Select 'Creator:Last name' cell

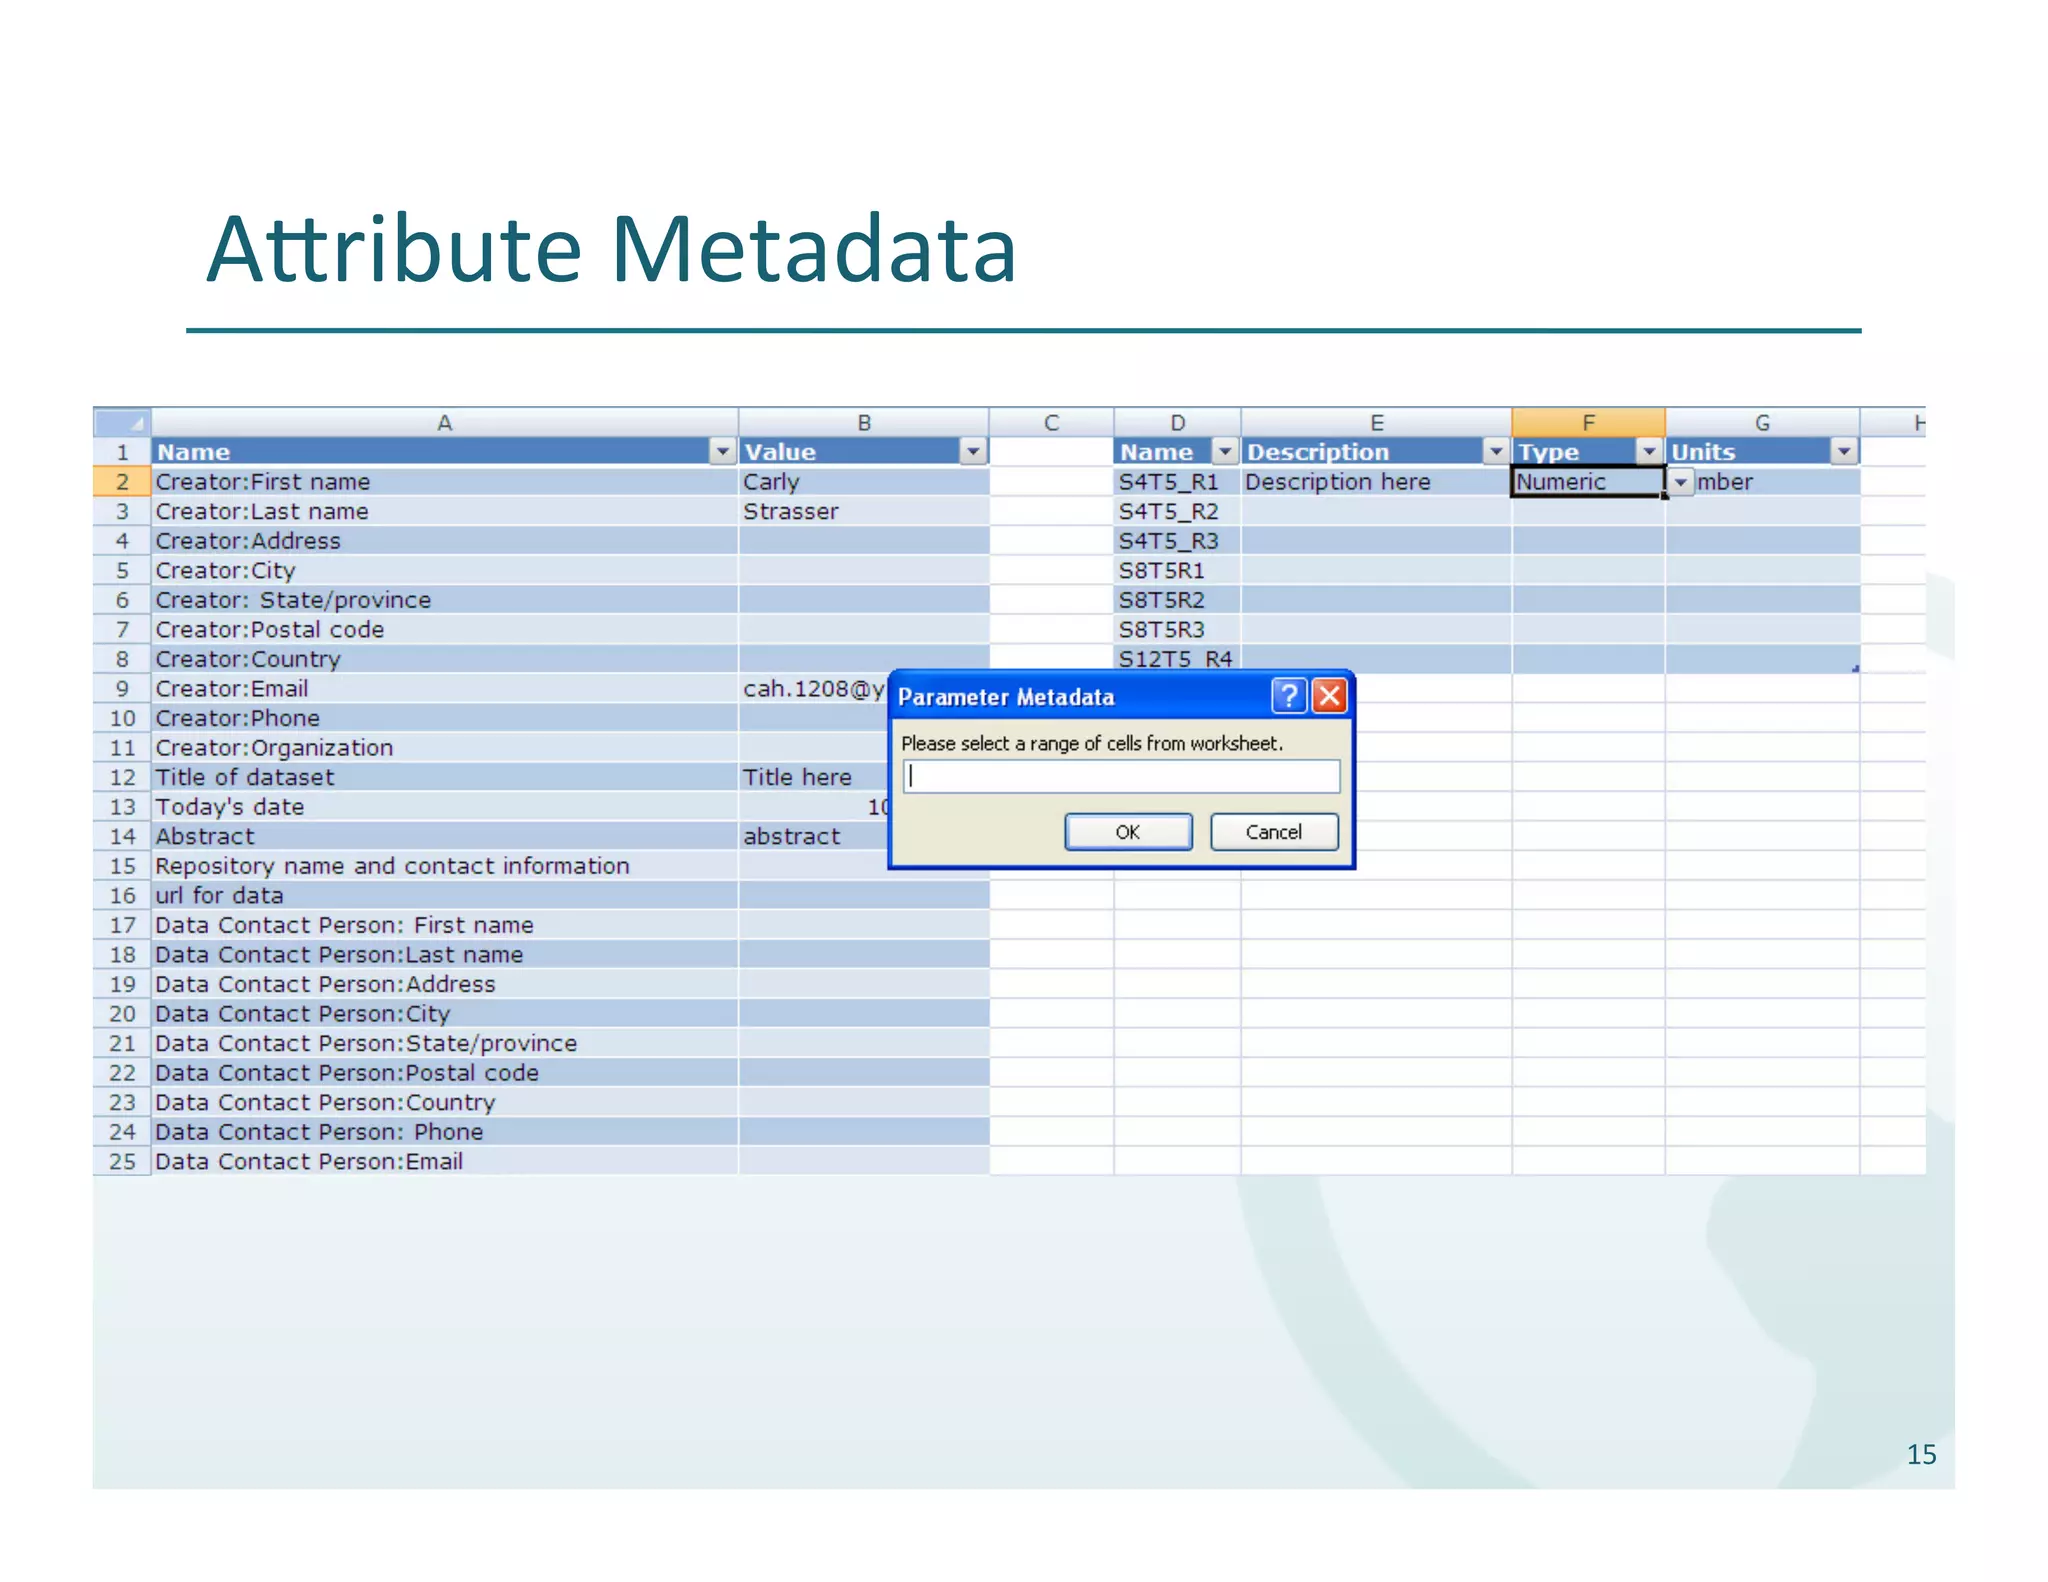pos(445,511)
